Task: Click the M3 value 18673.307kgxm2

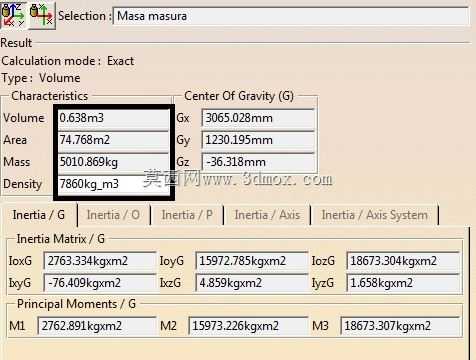Action: click(400, 326)
